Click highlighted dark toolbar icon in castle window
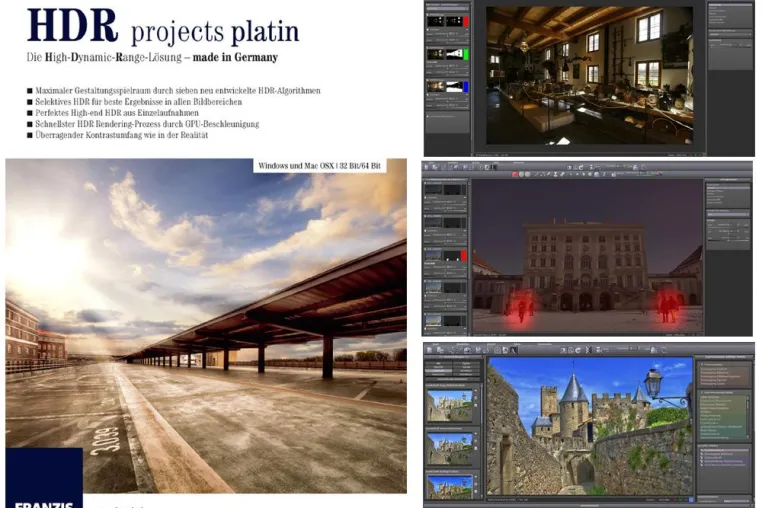Image resolution: width=762 pixels, height=508 pixels. click(513, 350)
